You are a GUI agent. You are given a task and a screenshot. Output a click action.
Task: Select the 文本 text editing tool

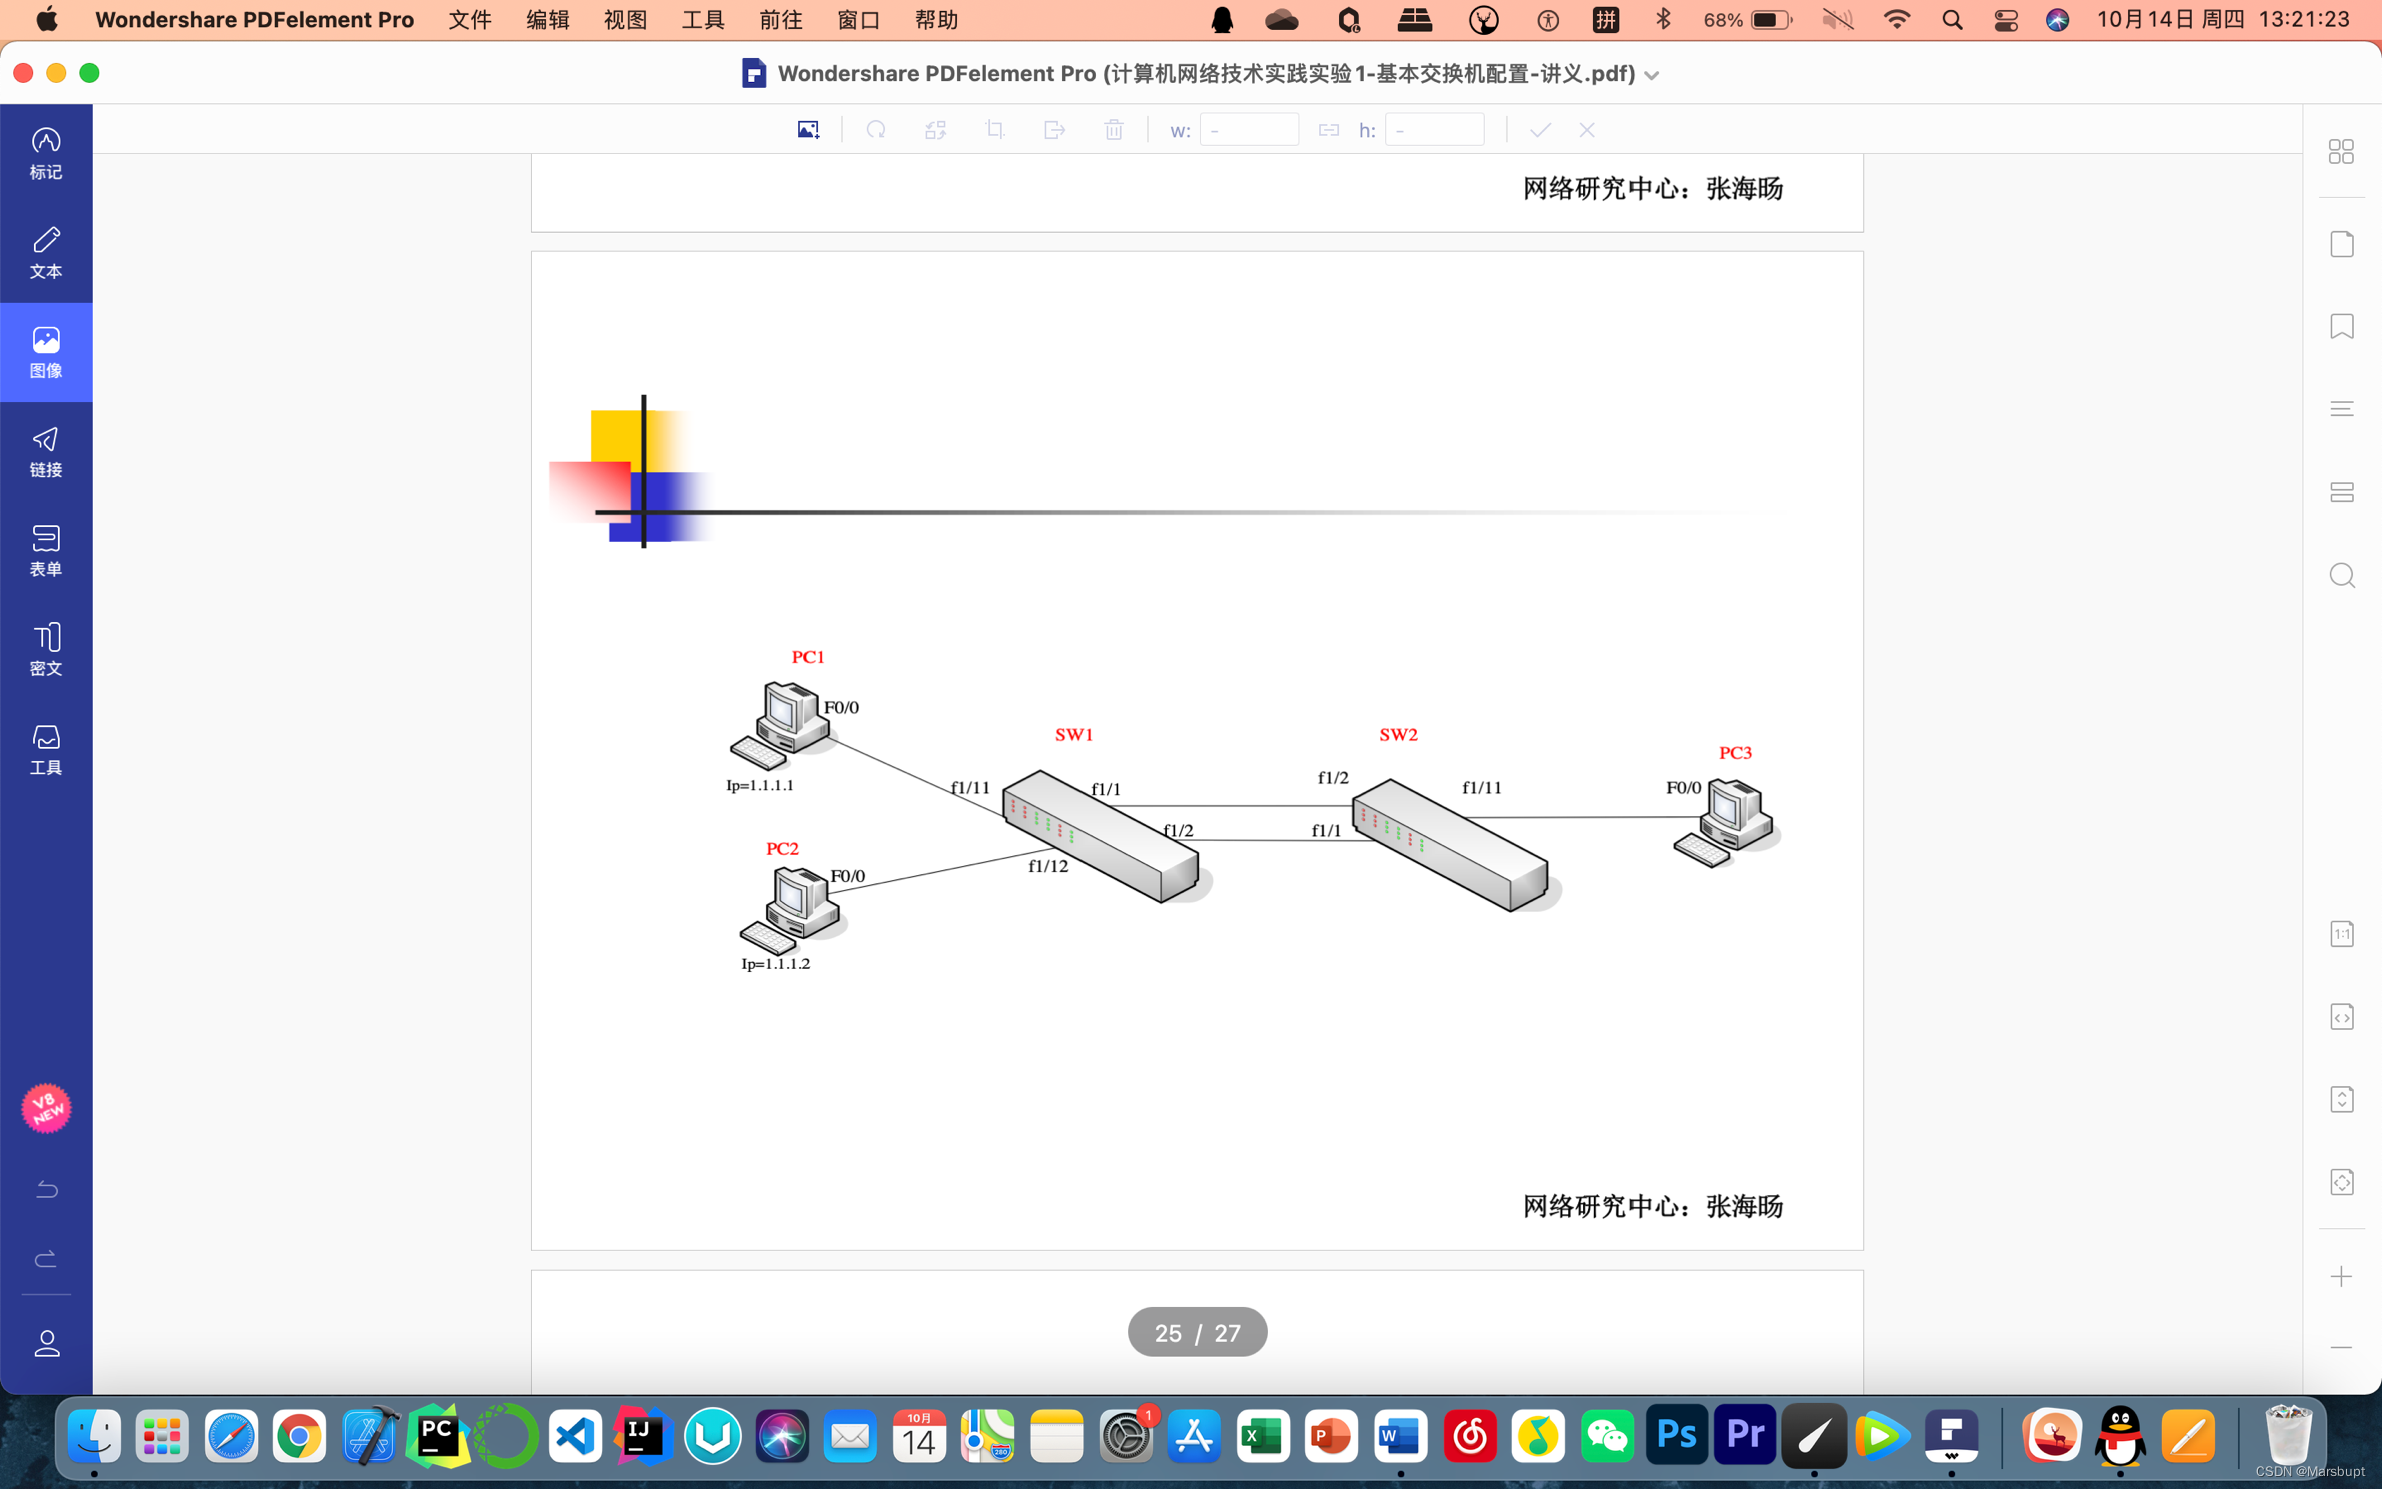click(46, 252)
